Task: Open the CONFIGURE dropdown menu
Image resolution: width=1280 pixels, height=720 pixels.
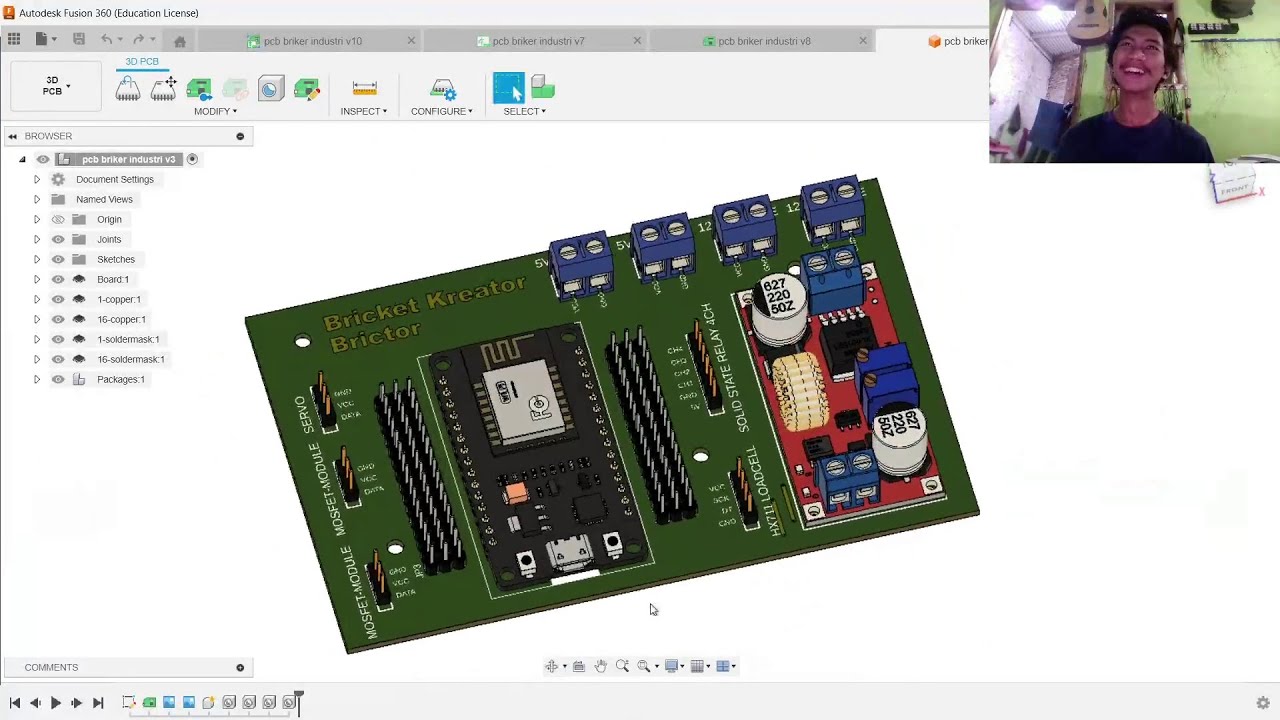Action: point(442,111)
